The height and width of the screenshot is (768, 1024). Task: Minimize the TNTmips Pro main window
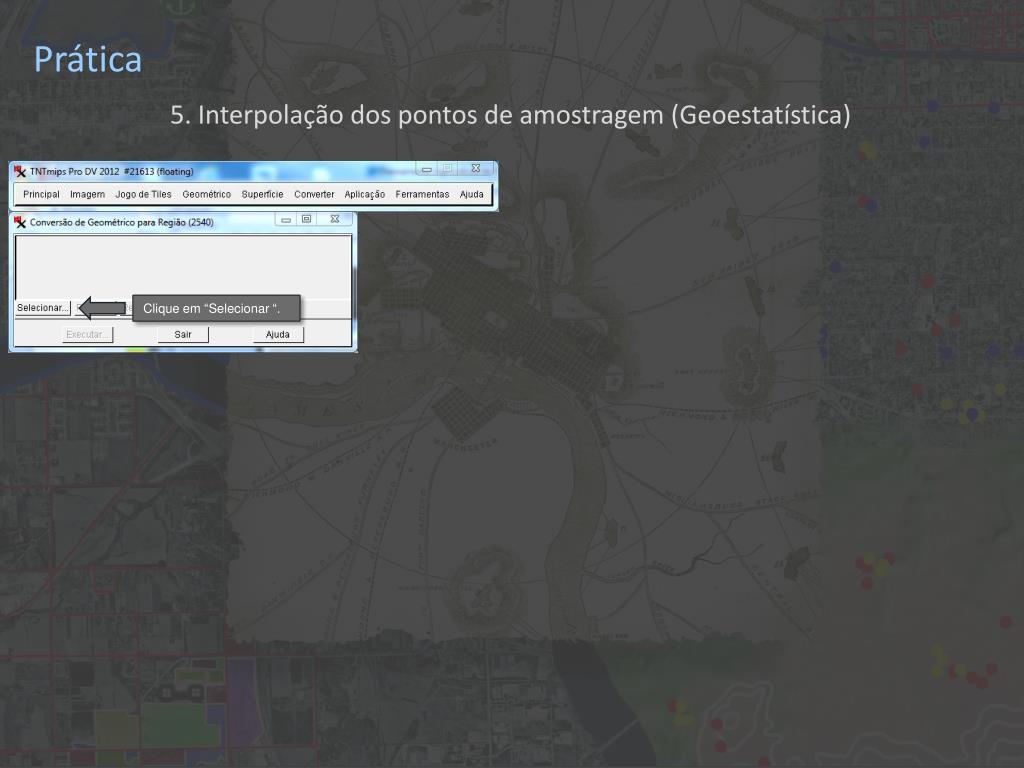[x=426, y=169]
